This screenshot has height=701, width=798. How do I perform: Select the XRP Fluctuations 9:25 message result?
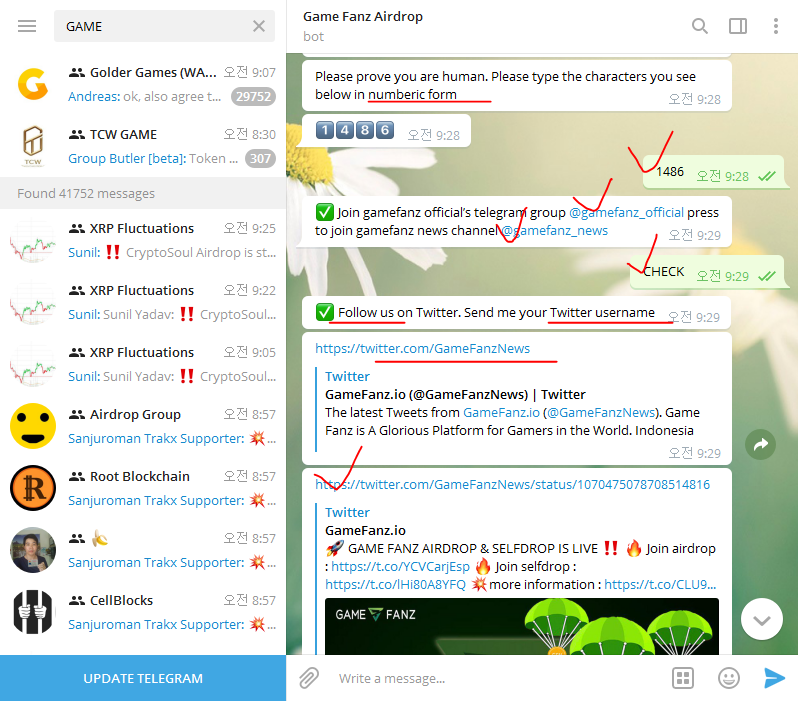tap(143, 240)
